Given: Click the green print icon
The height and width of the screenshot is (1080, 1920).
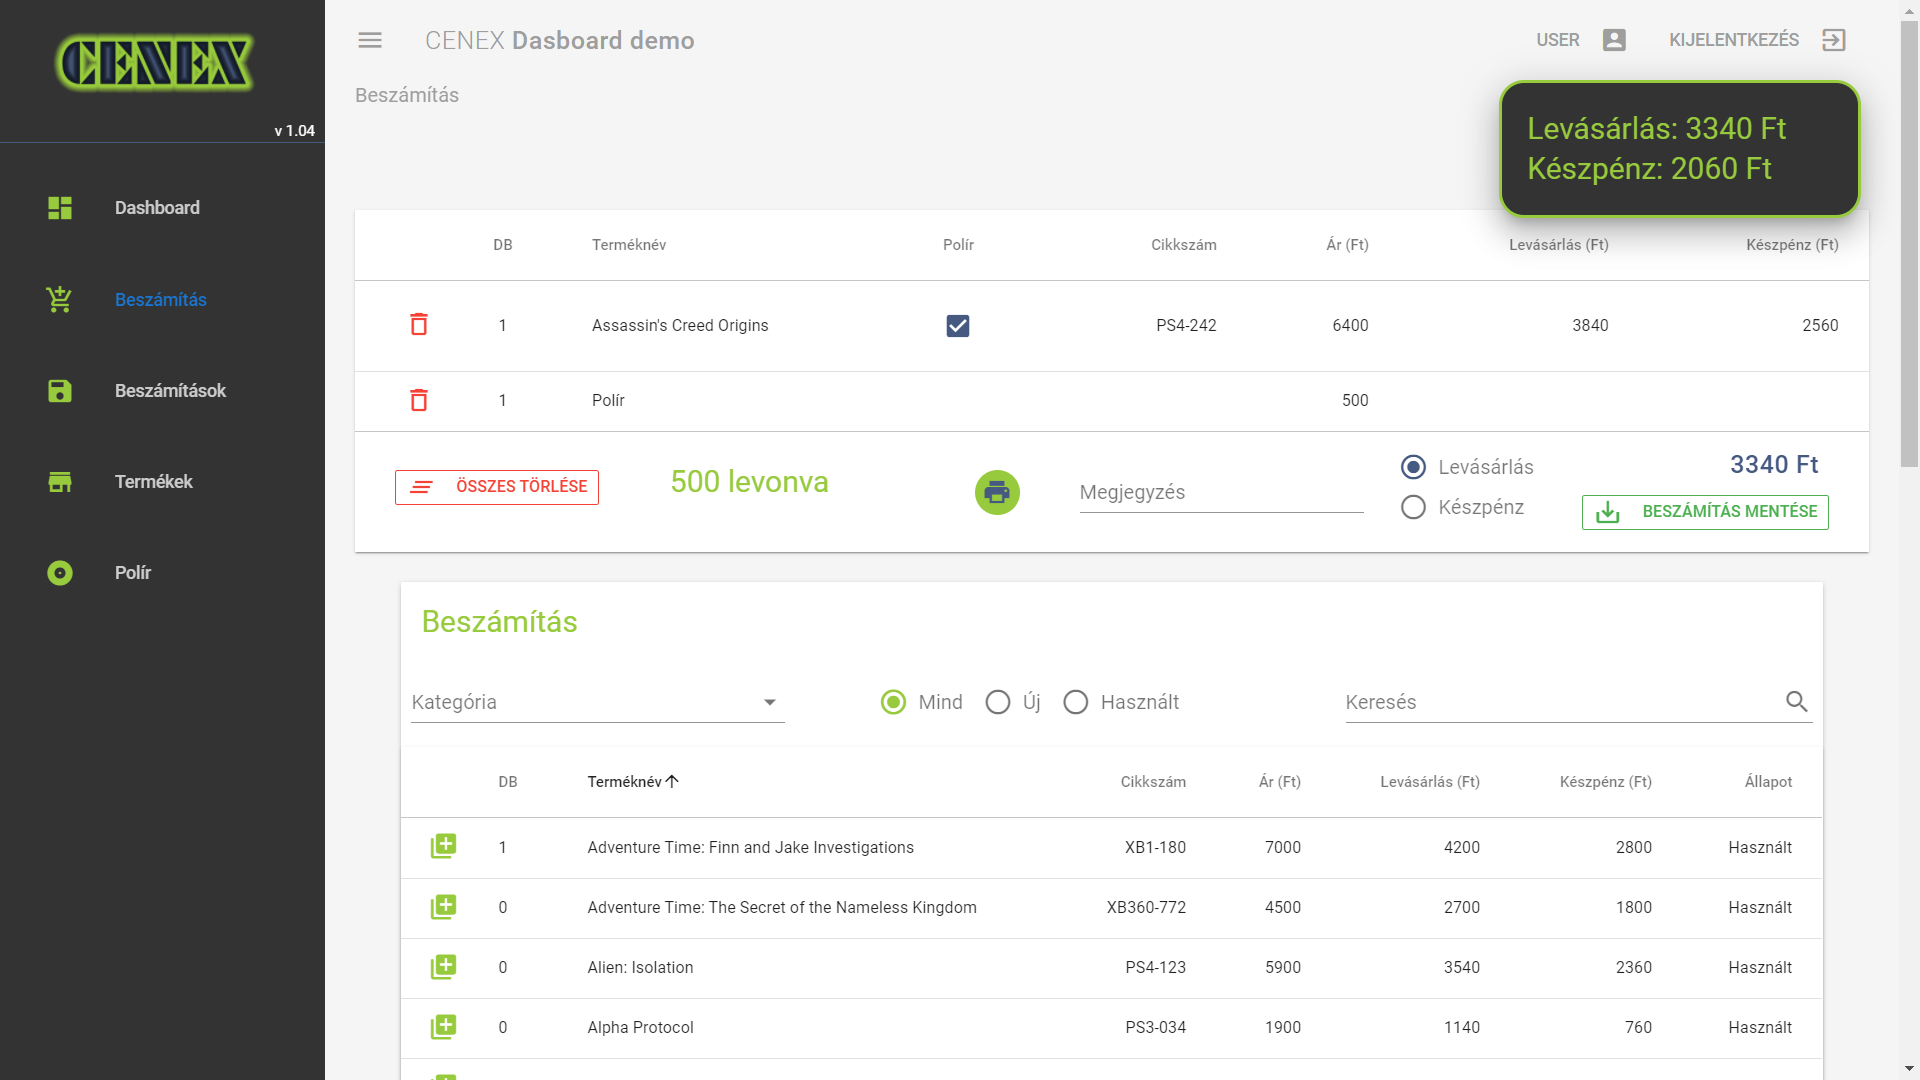Looking at the screenshot, I should 997,492.
